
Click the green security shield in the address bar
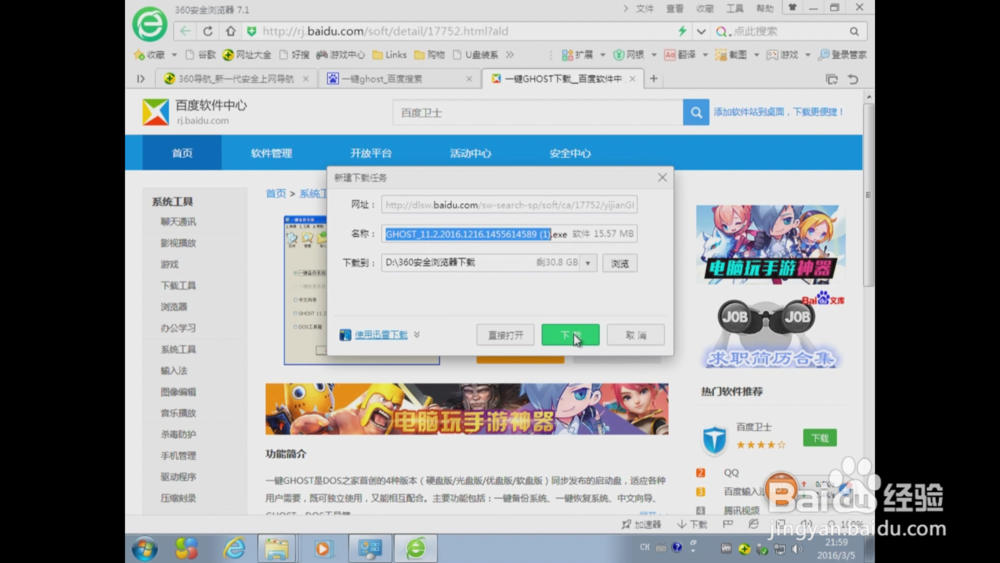tap(252, 31)
